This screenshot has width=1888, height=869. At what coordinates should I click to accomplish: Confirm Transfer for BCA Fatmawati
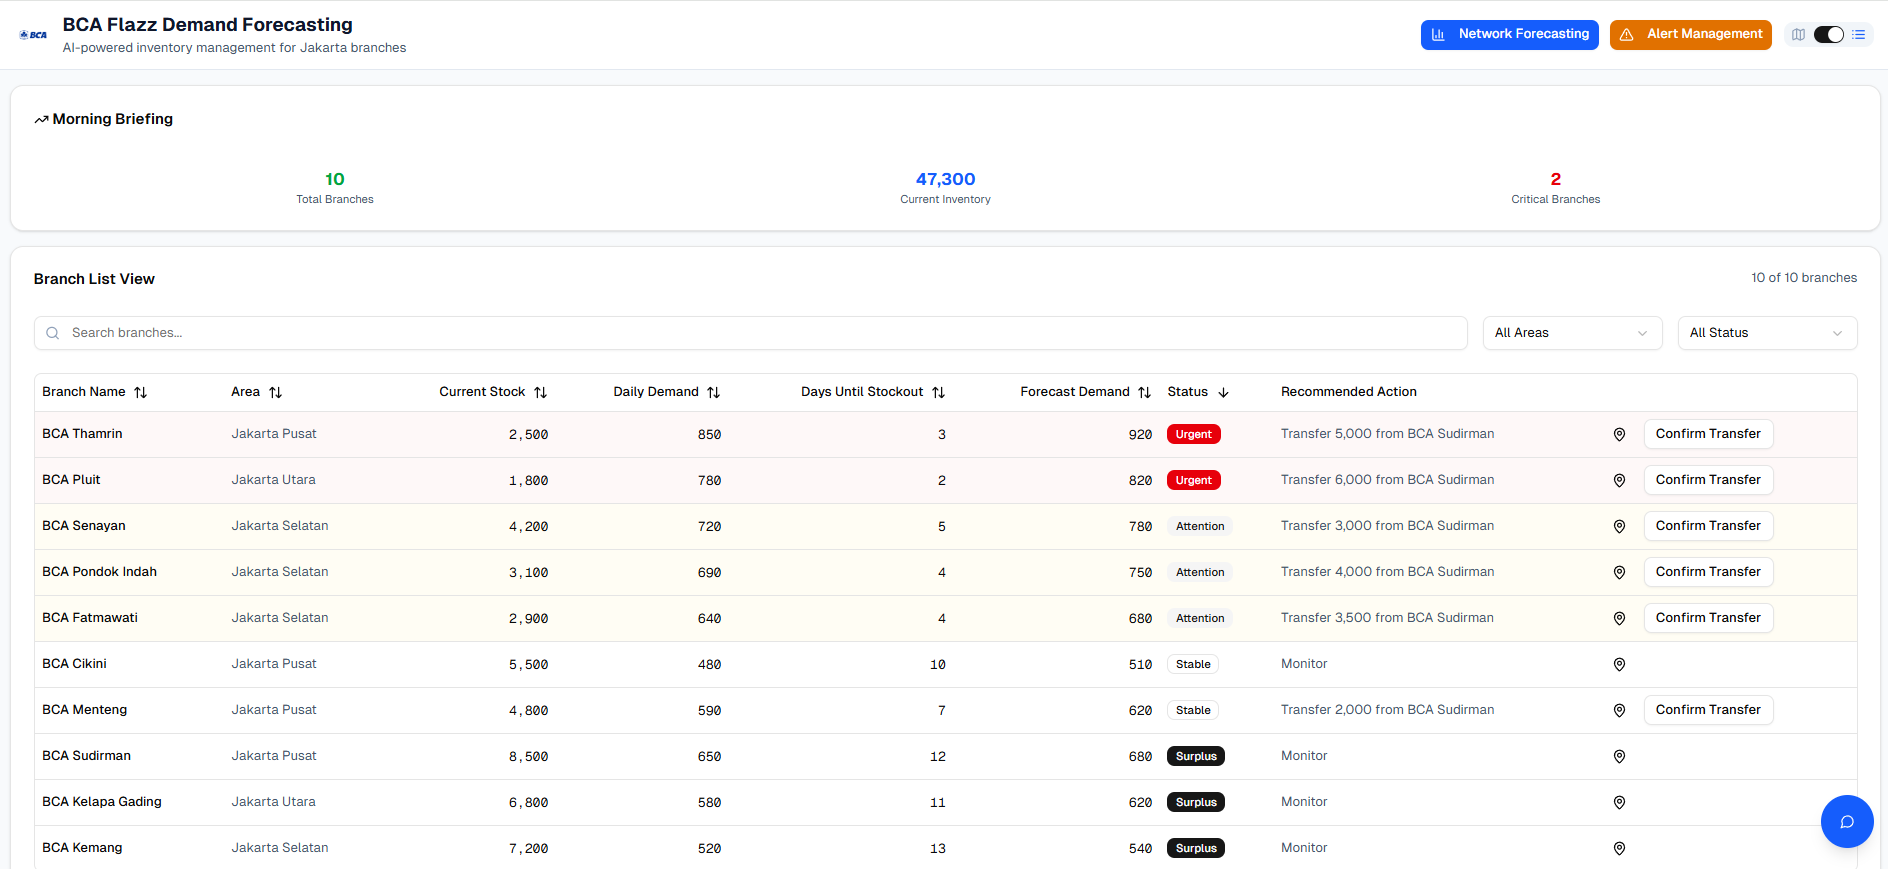pyautogui.click(x=1708, y=618)
